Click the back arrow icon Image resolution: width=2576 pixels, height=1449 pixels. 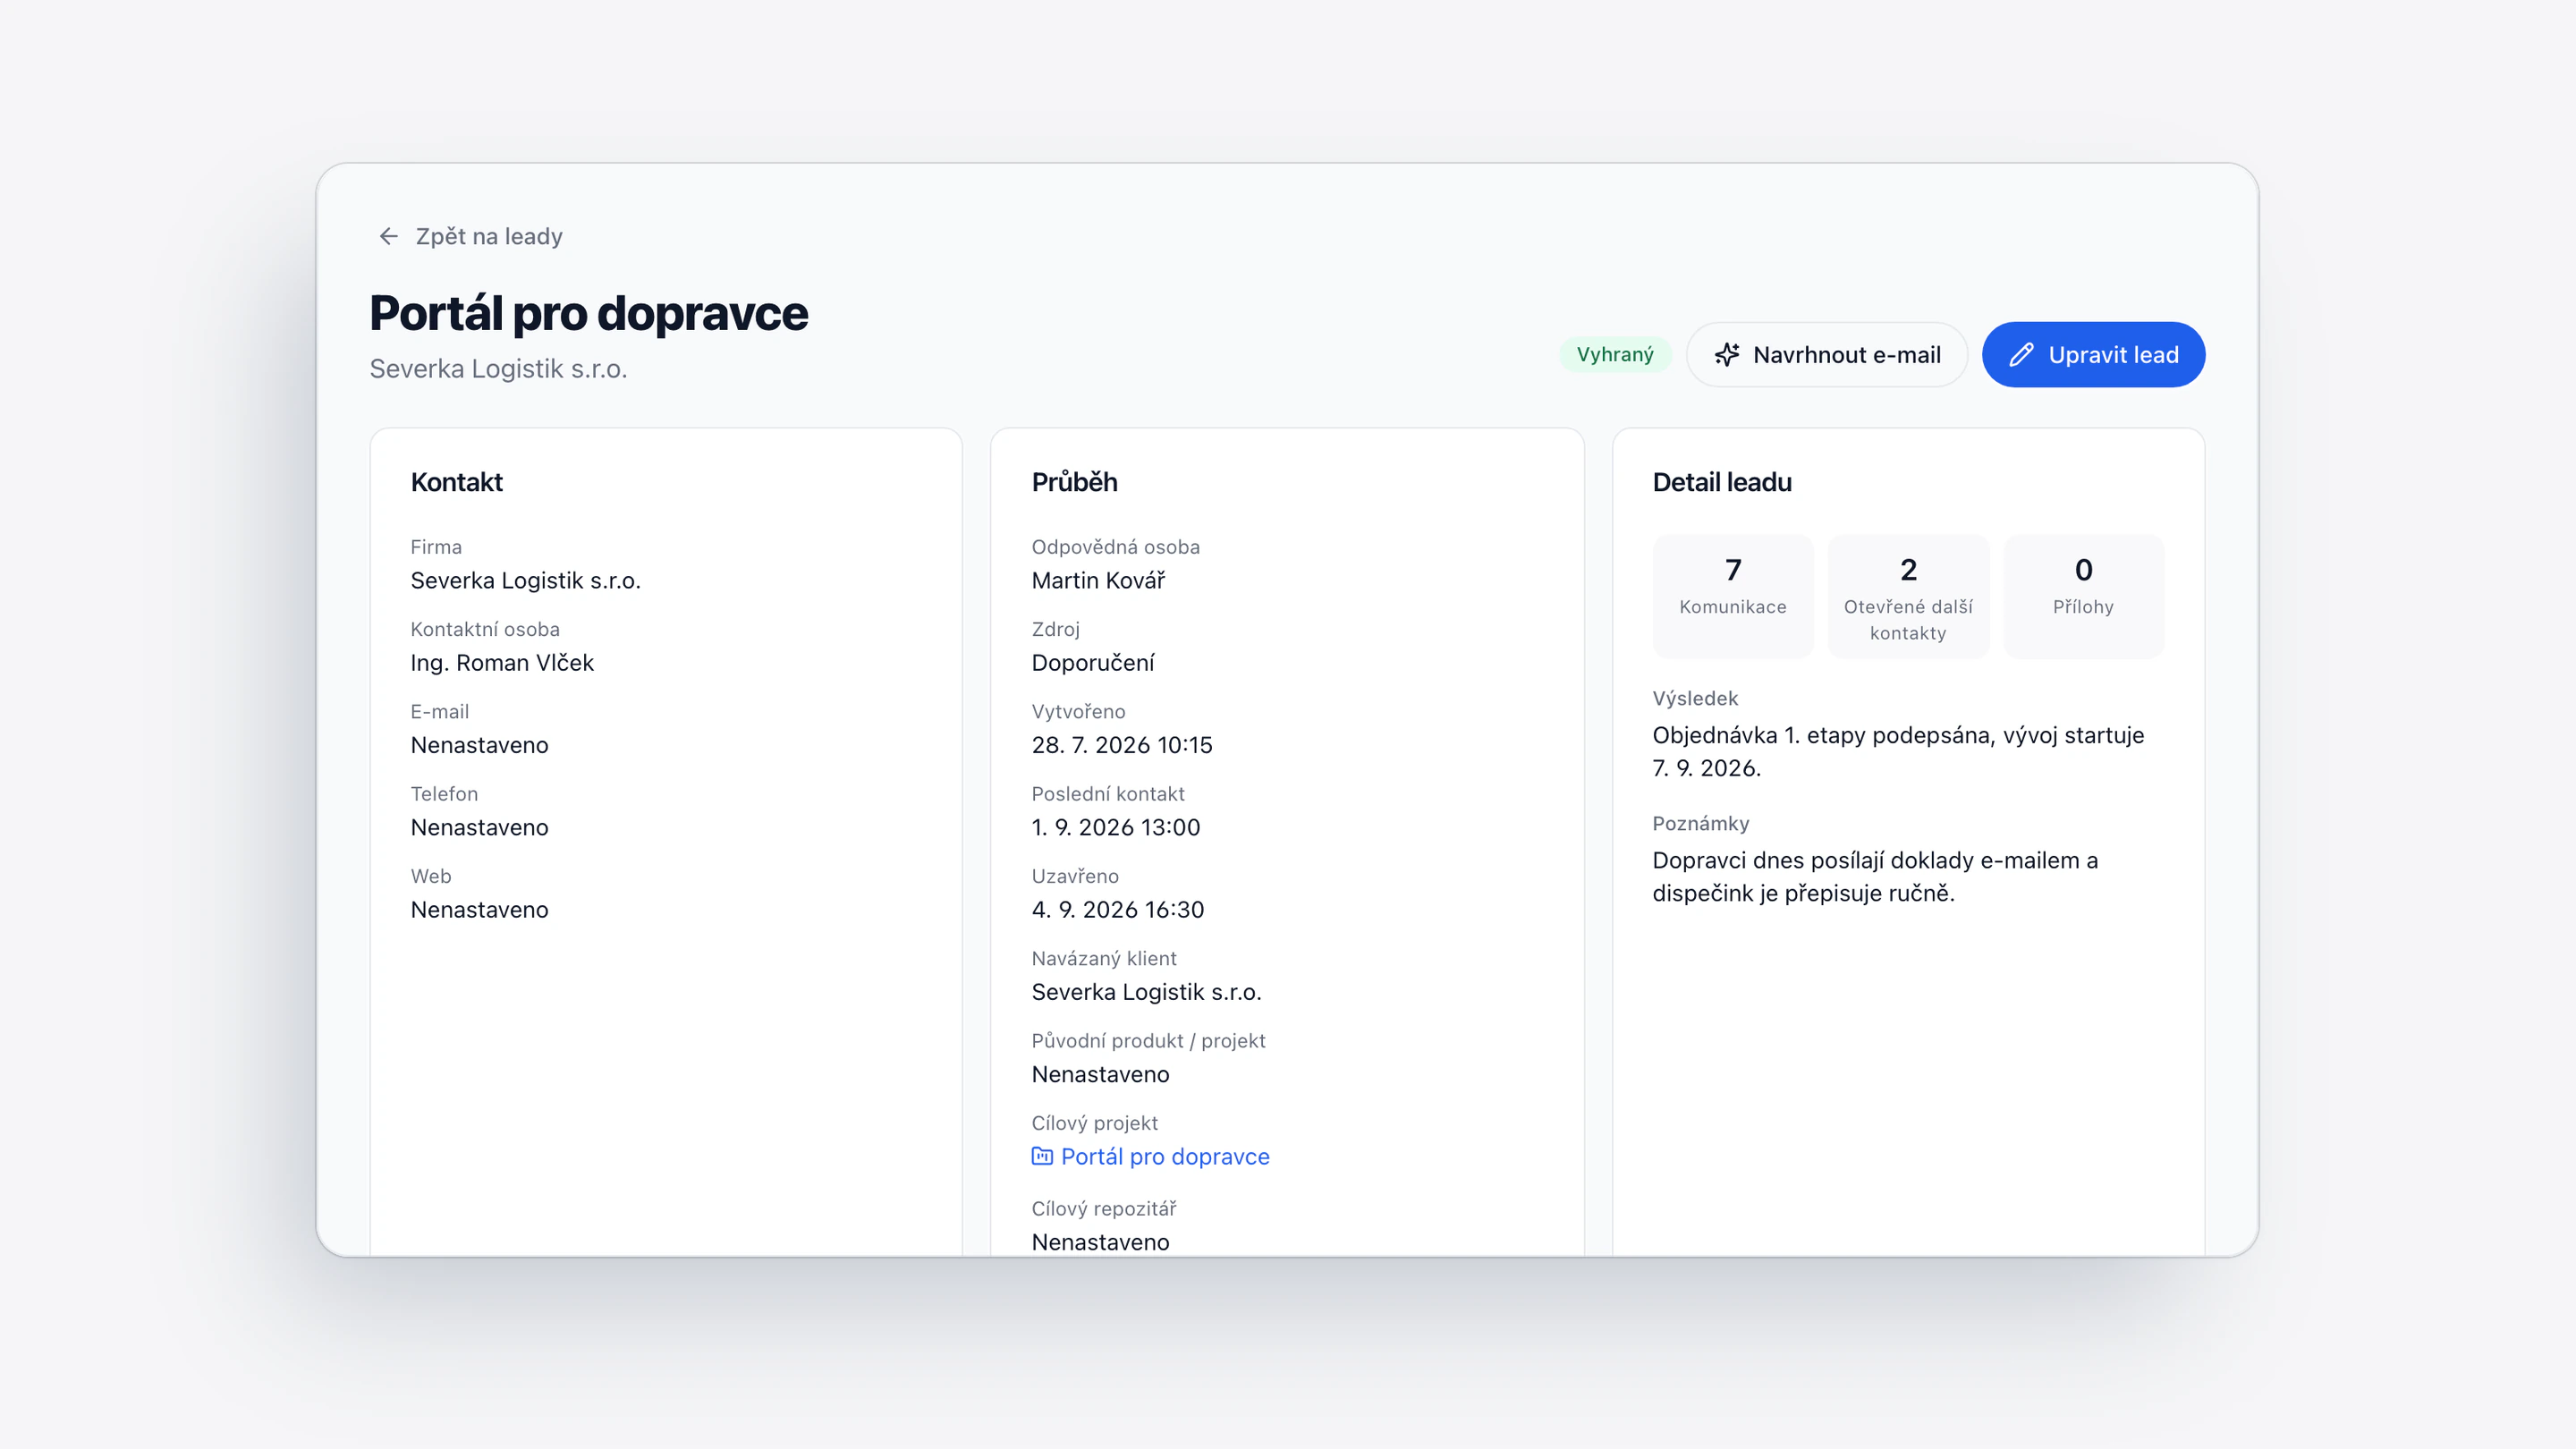388,236
